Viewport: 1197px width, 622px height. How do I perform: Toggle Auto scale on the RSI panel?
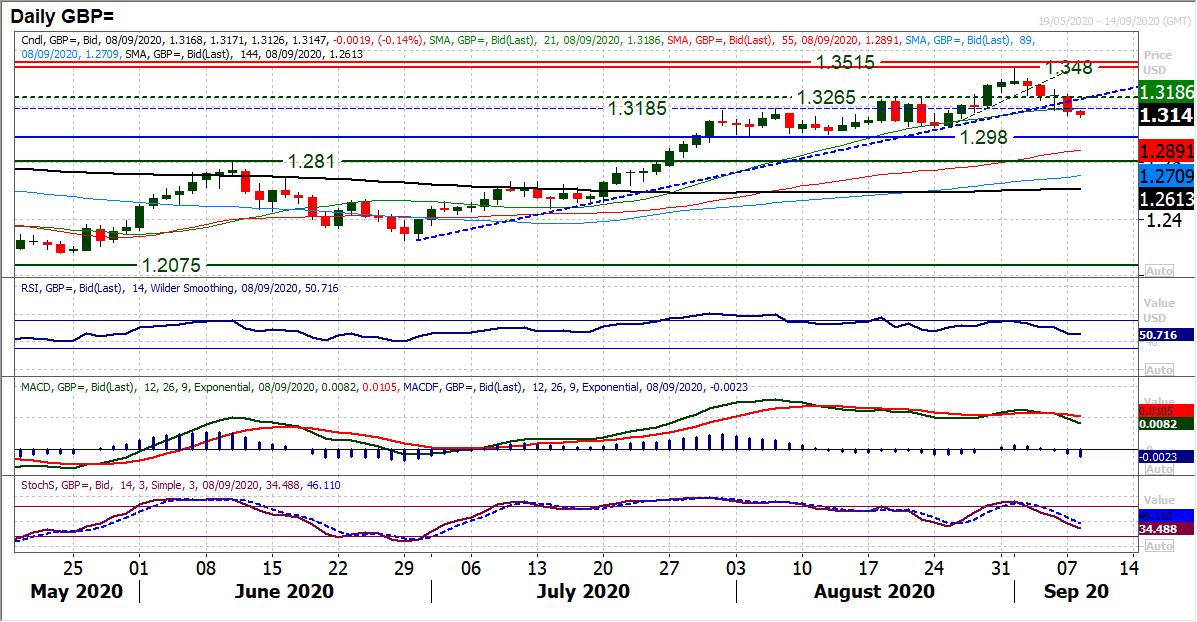point(1159,370)
